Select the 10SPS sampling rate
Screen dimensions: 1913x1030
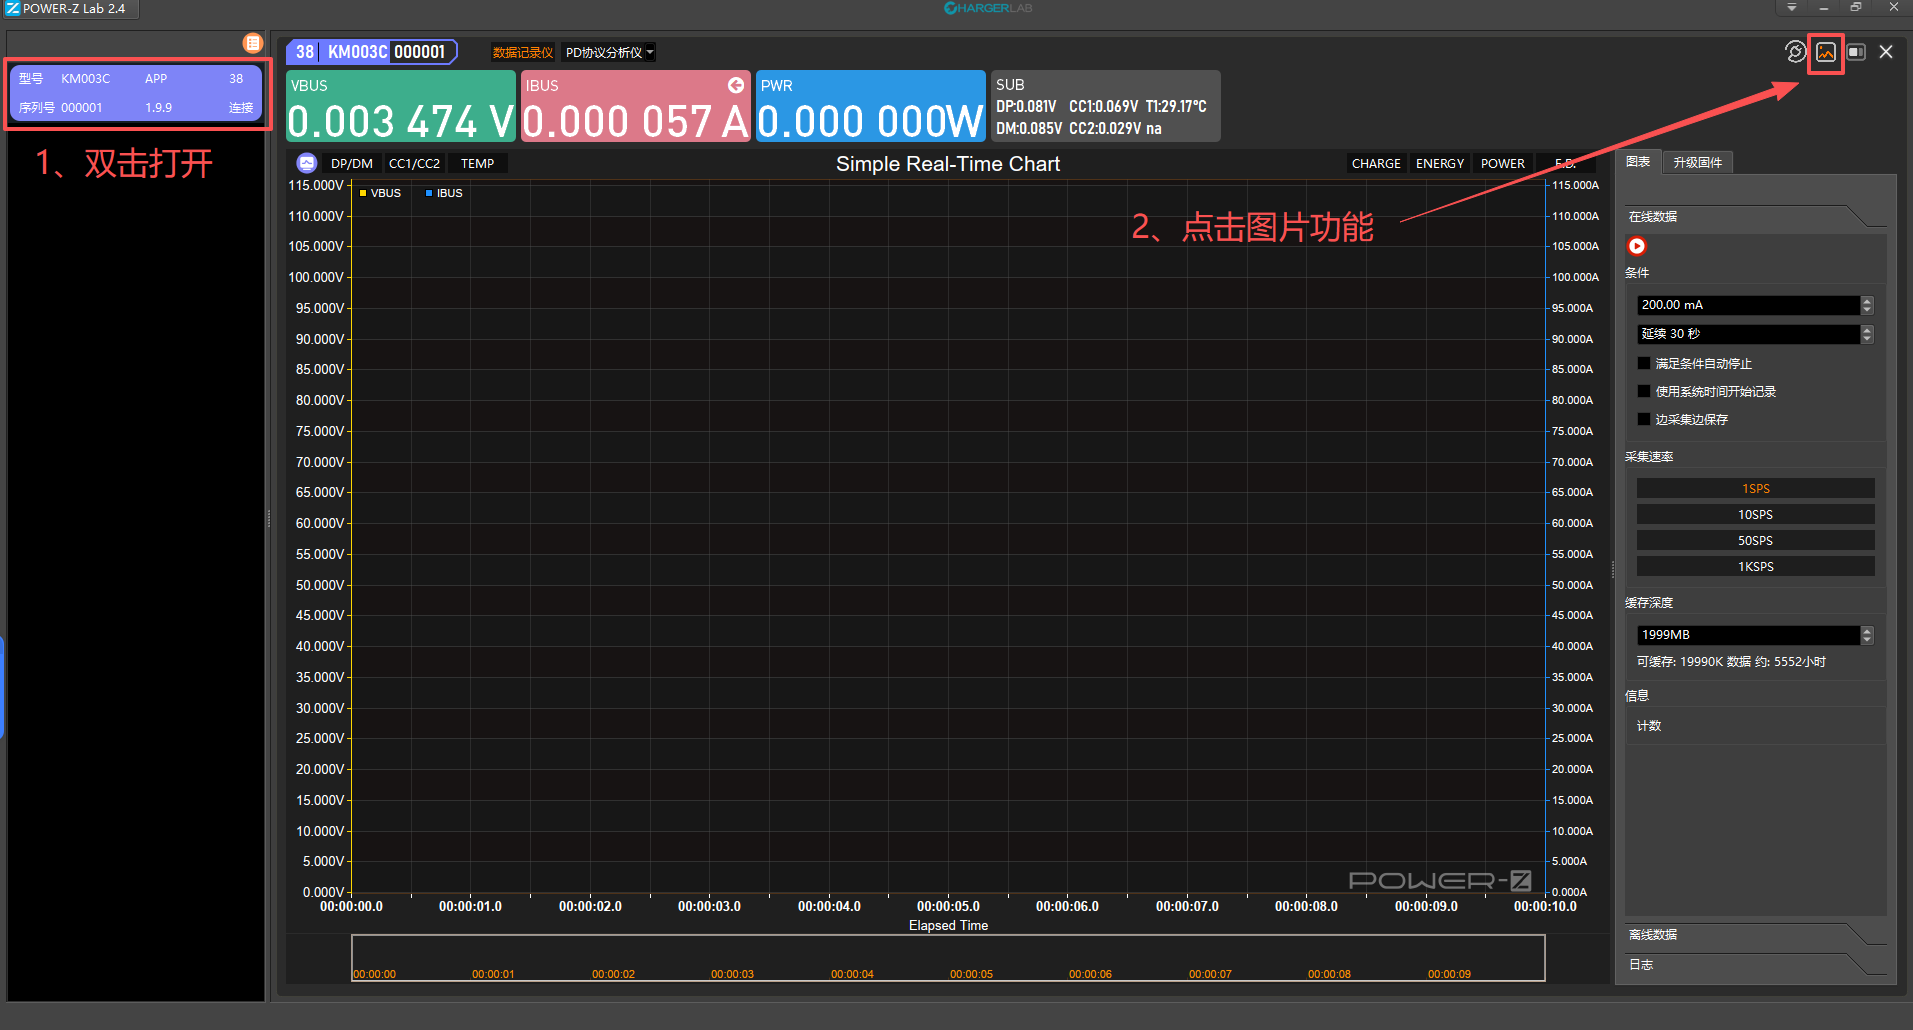(1755, 515)
